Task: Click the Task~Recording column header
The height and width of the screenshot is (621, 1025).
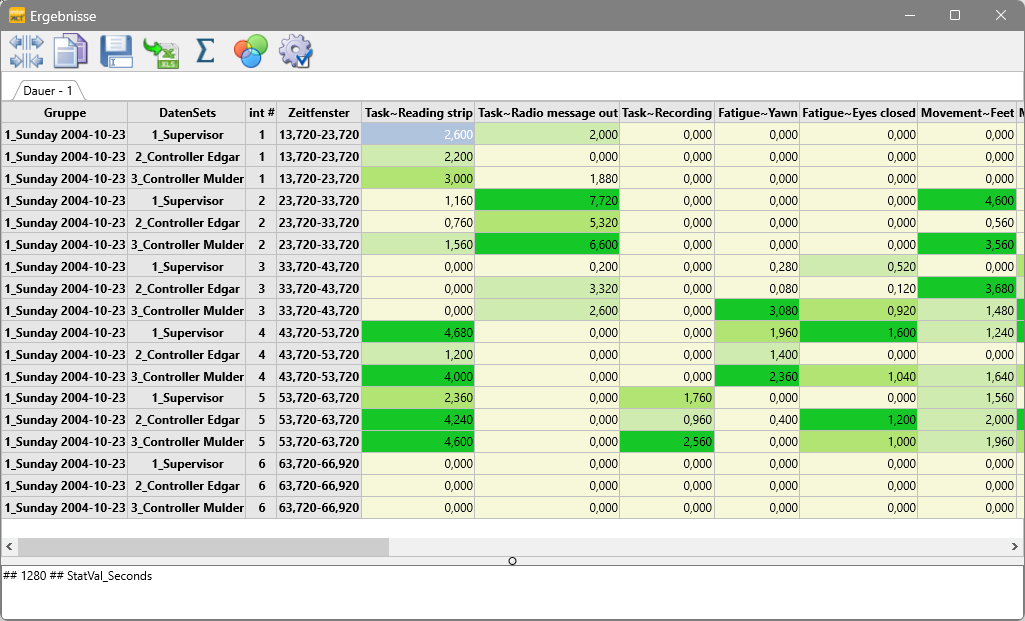Action: point(667,112)
